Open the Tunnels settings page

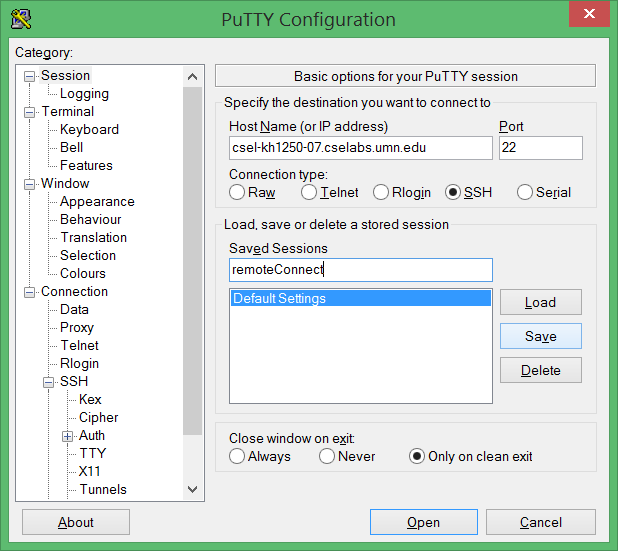coord(103,489)
